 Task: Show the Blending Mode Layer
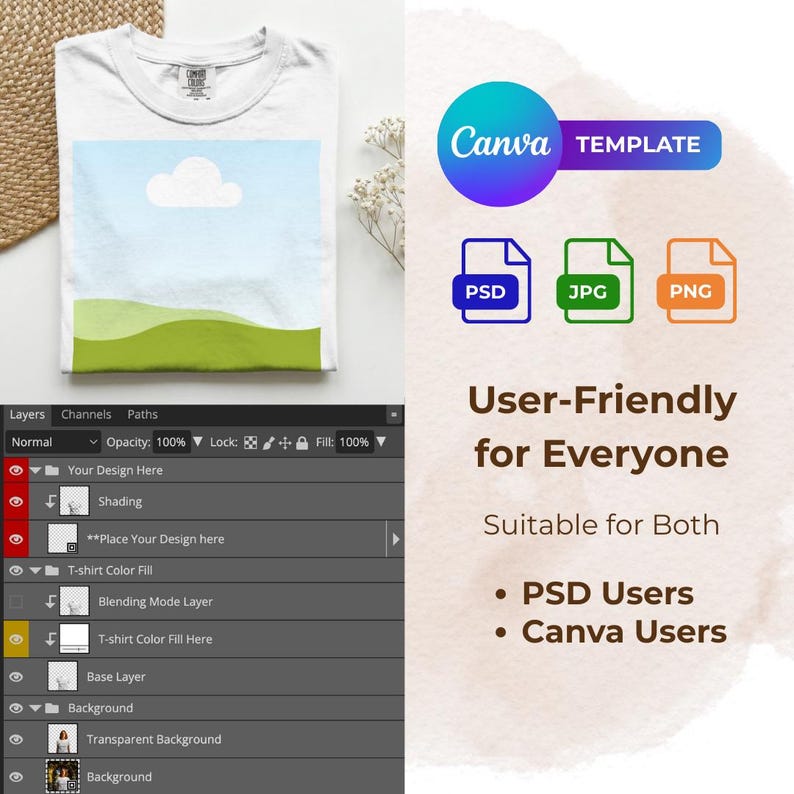[x=16, y=602]
